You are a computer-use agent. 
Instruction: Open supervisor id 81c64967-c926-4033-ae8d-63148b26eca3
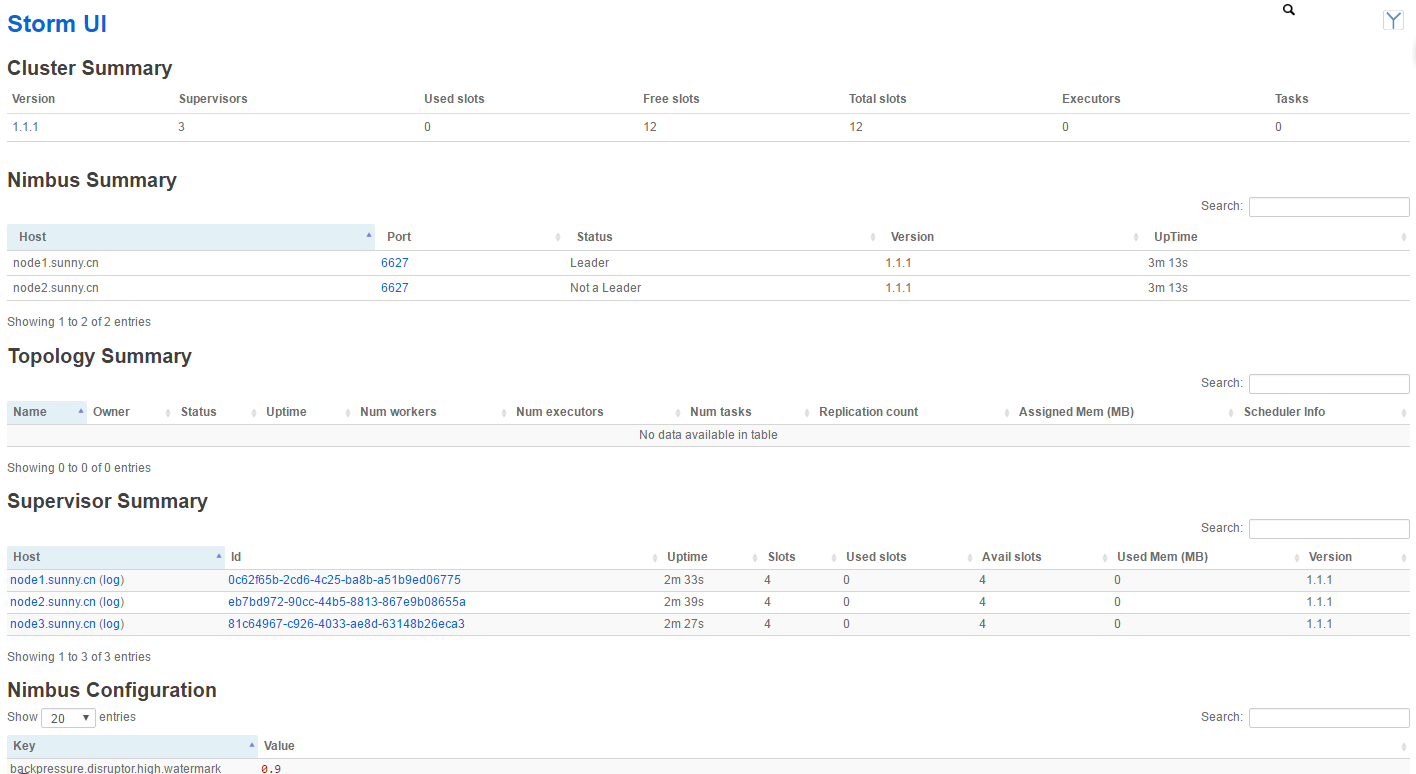[x=346, y=624]
